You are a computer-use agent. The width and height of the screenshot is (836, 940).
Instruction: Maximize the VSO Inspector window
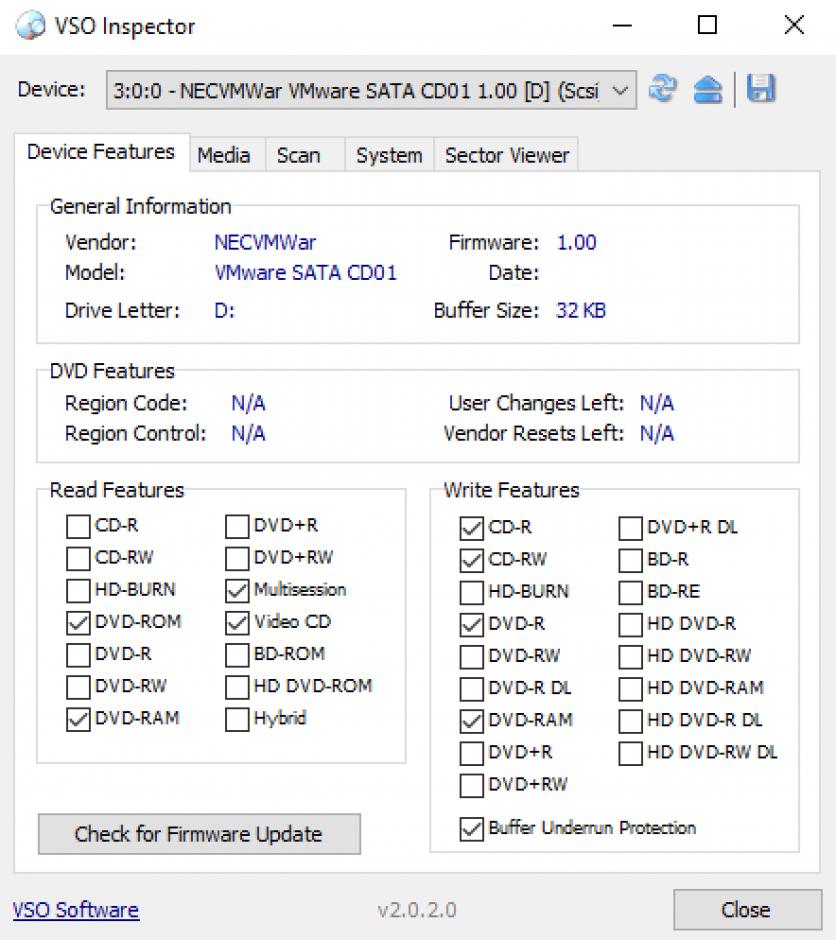click(x=707, y=25)
